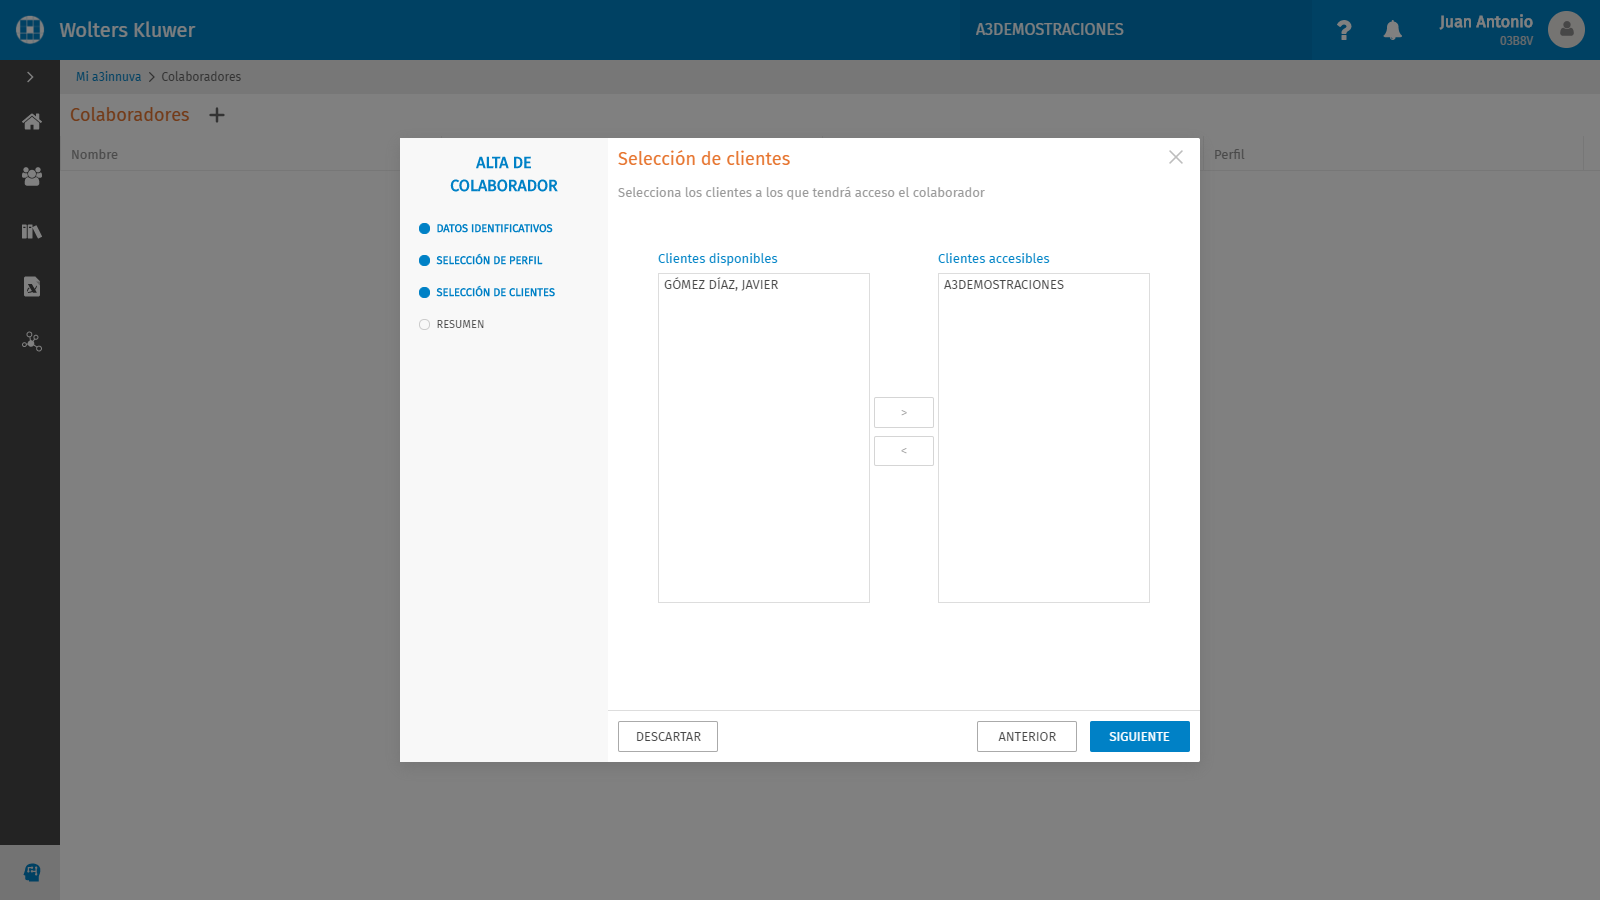This screenshot has width=1600, height=900.
Task: Click the Nombre column header
Action: tap(94, 155)
